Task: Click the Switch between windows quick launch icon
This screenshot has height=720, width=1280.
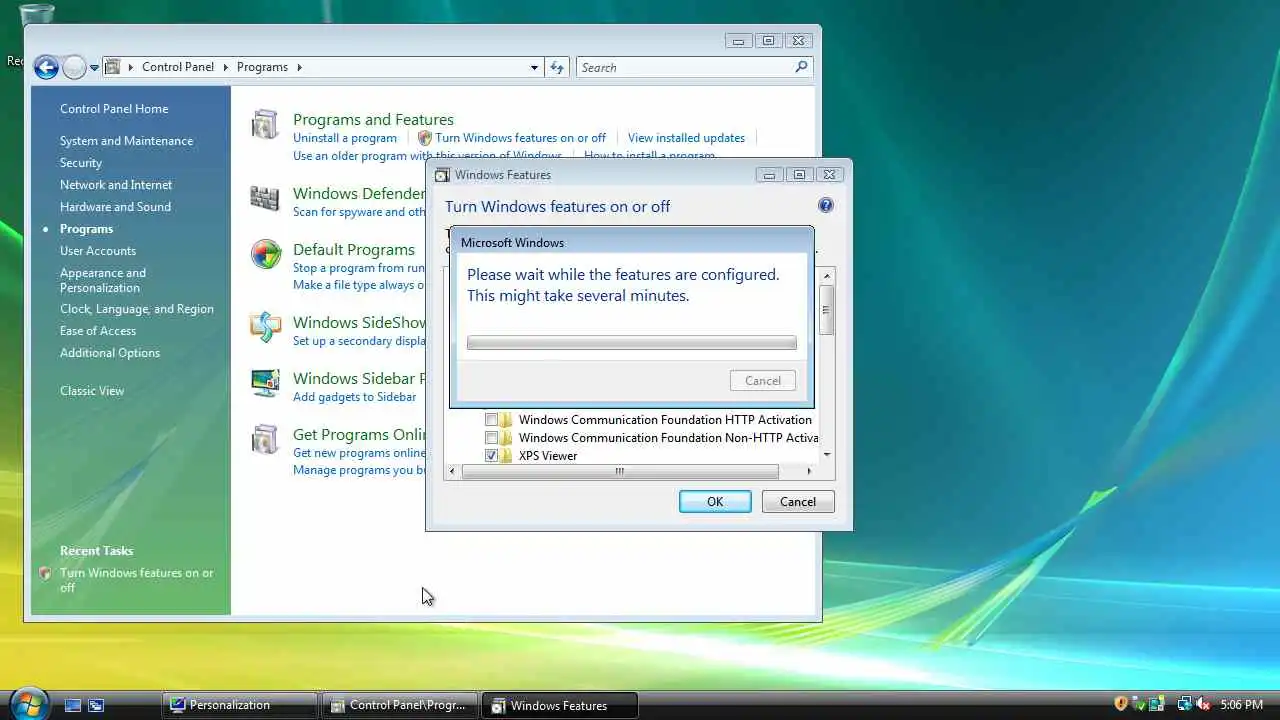Action: tap(96, 705)
